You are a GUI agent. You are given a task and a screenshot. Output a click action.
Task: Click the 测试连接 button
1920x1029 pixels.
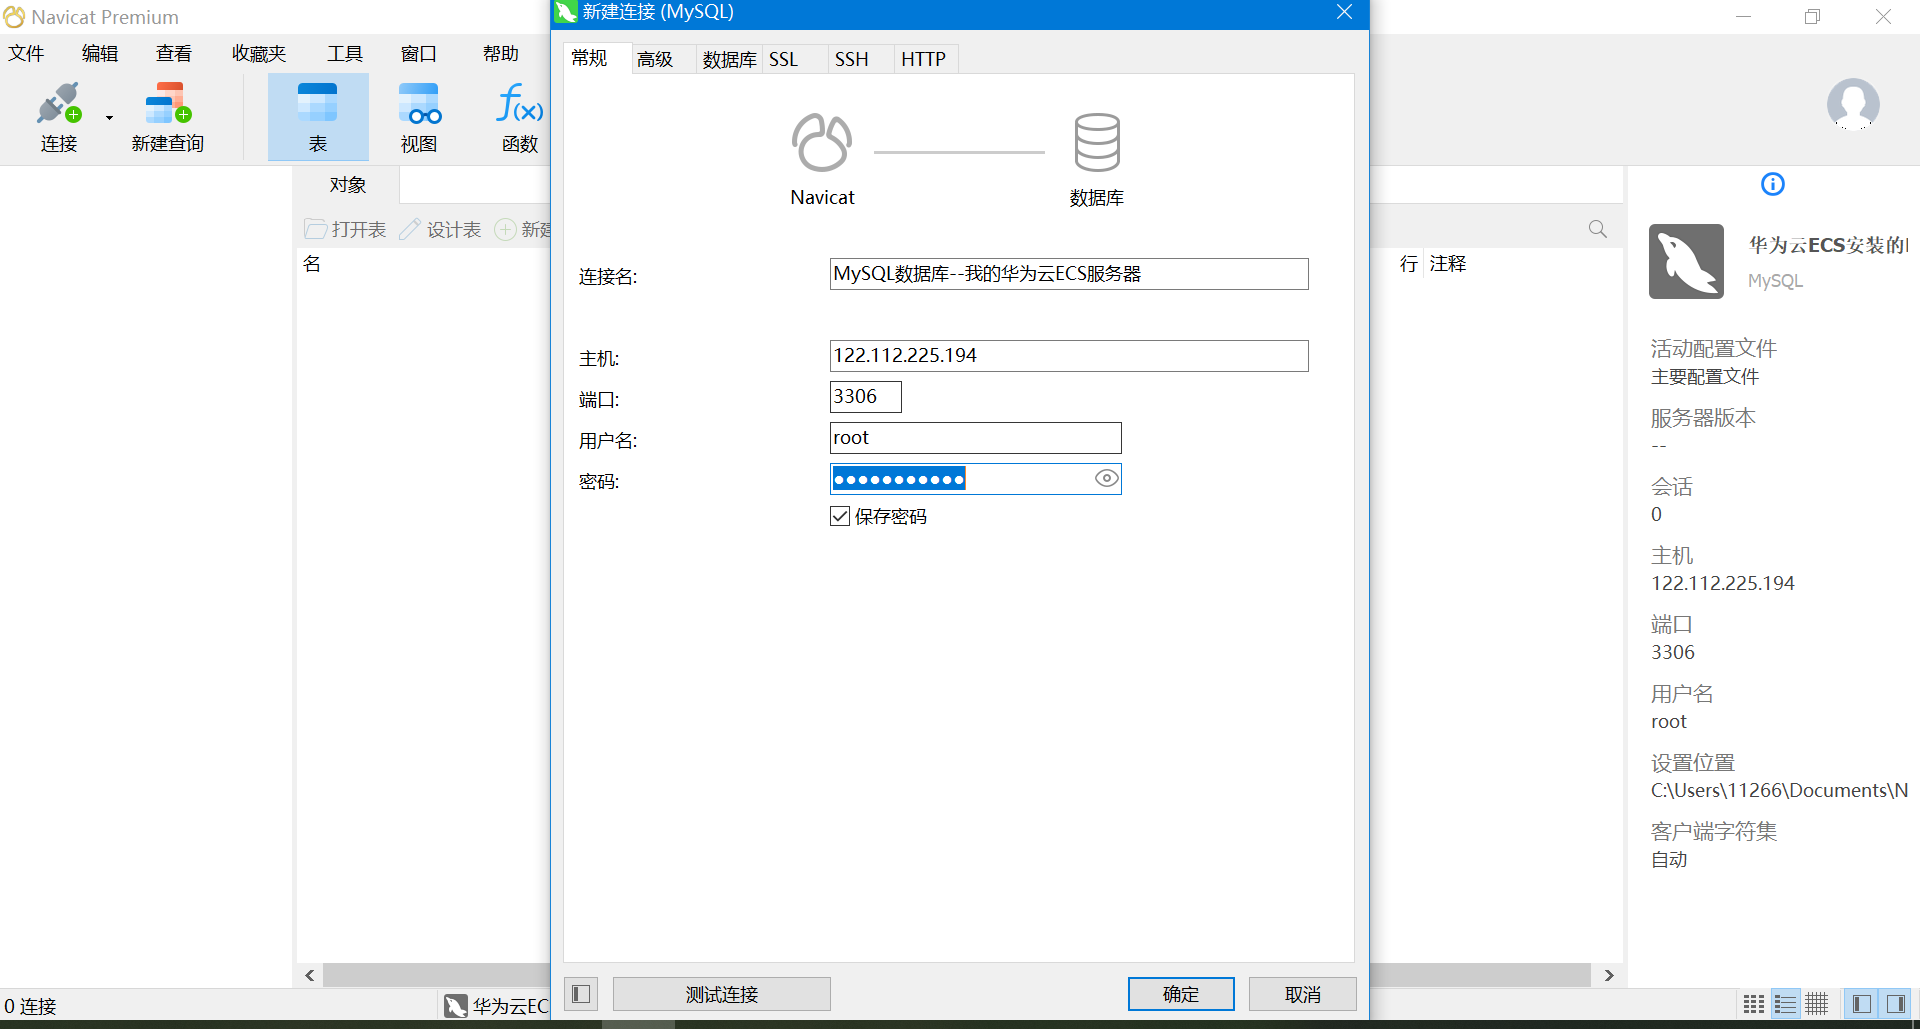coord(721,994)
